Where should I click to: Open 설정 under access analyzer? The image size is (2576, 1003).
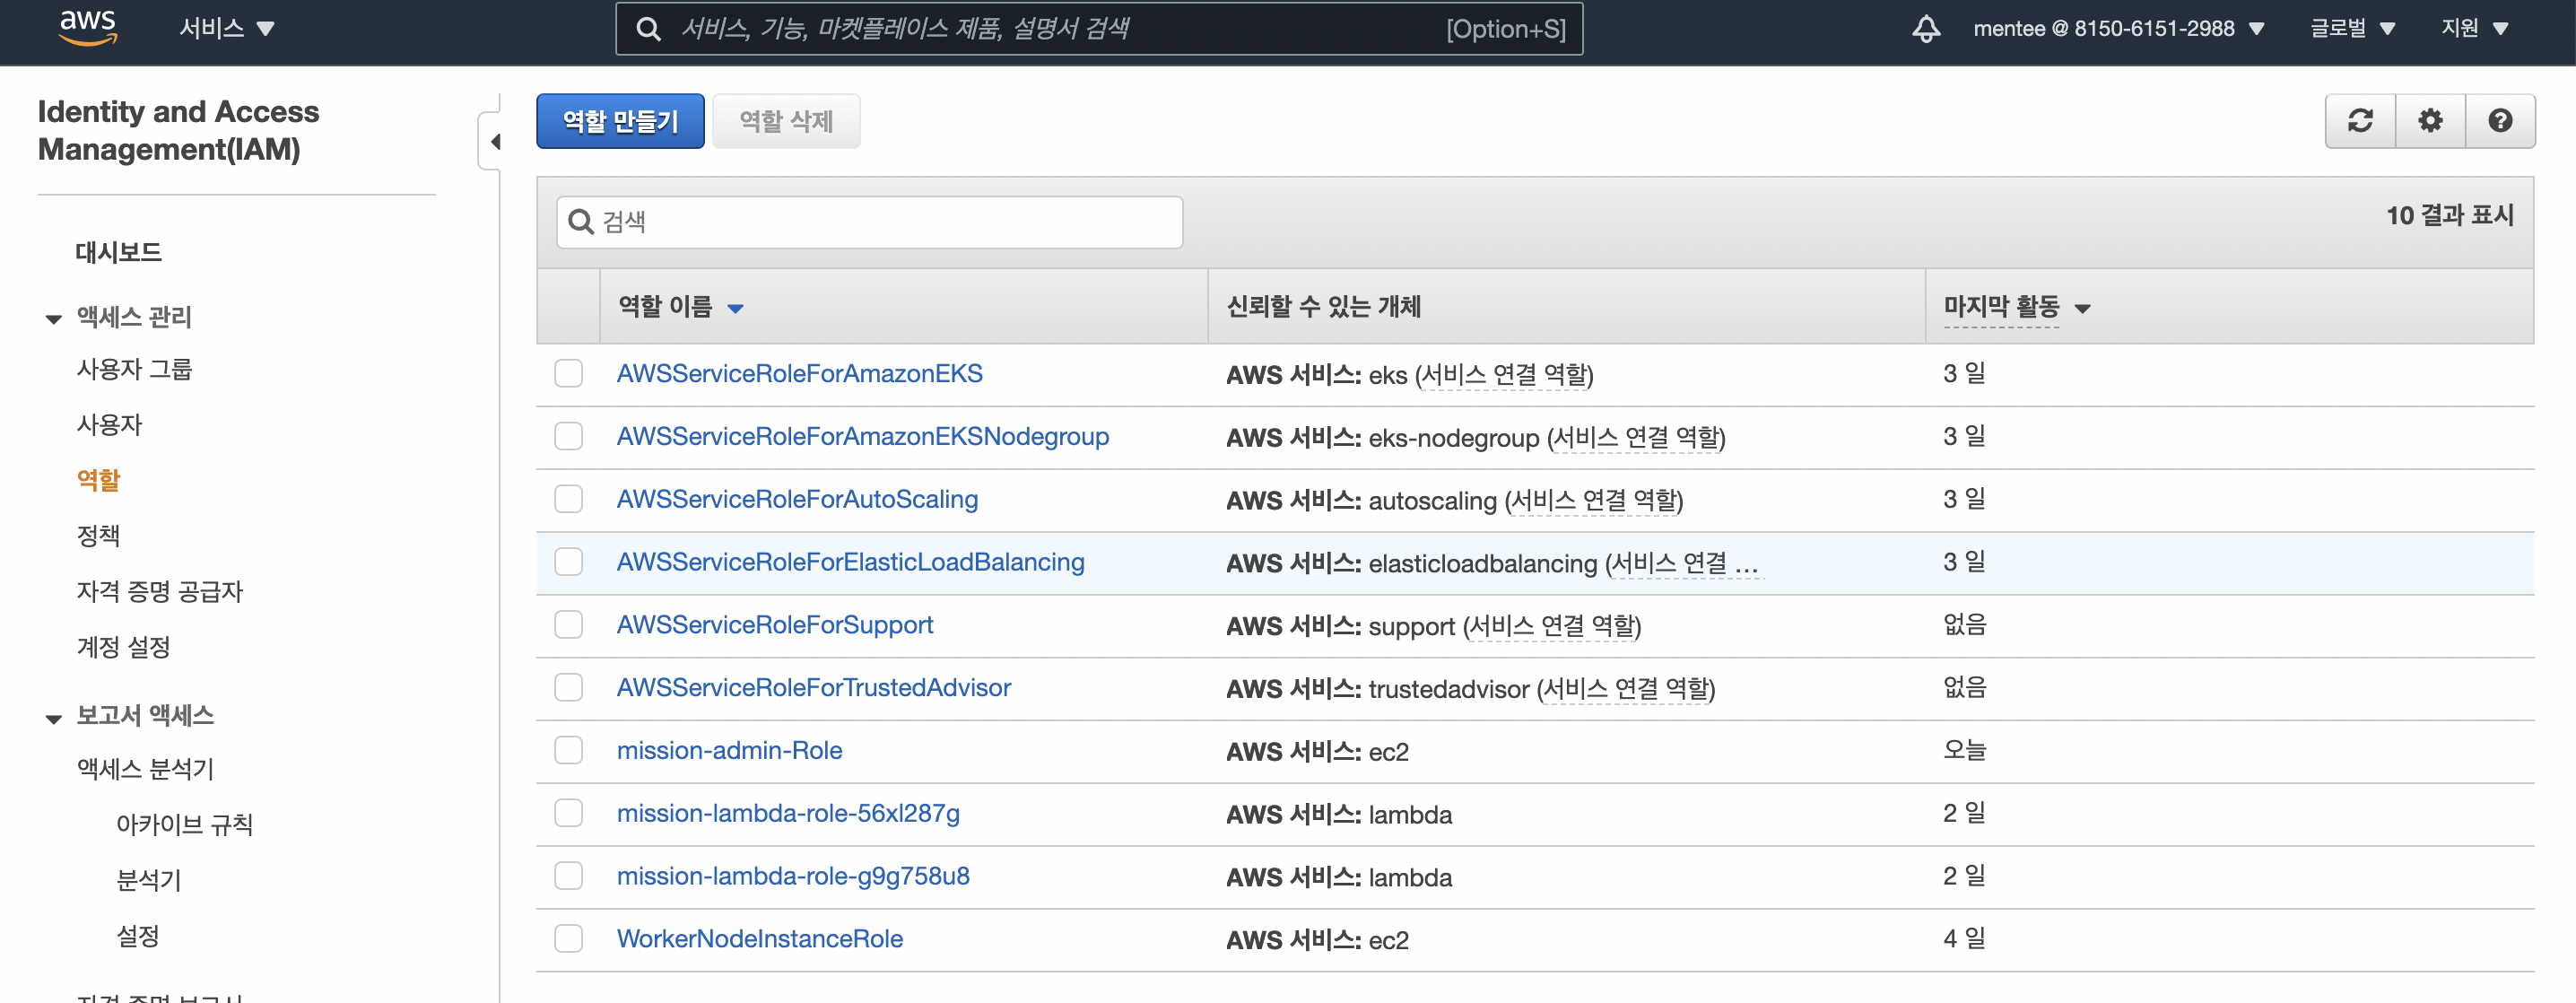(x=138, y=937)
